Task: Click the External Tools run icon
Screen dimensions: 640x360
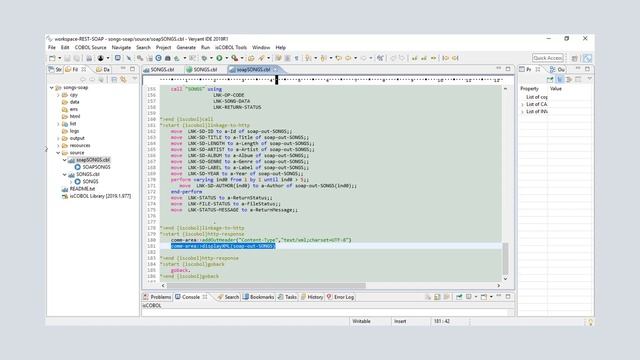Action: pyautogui.click(x=235, y=58)
